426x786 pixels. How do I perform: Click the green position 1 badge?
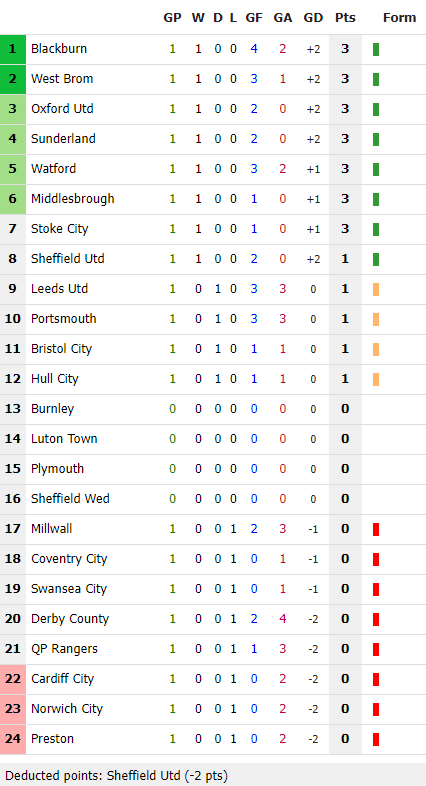13,49
